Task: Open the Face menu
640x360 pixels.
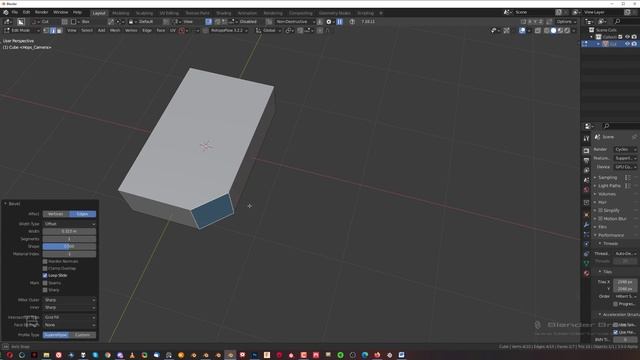Action: point(161,31)
